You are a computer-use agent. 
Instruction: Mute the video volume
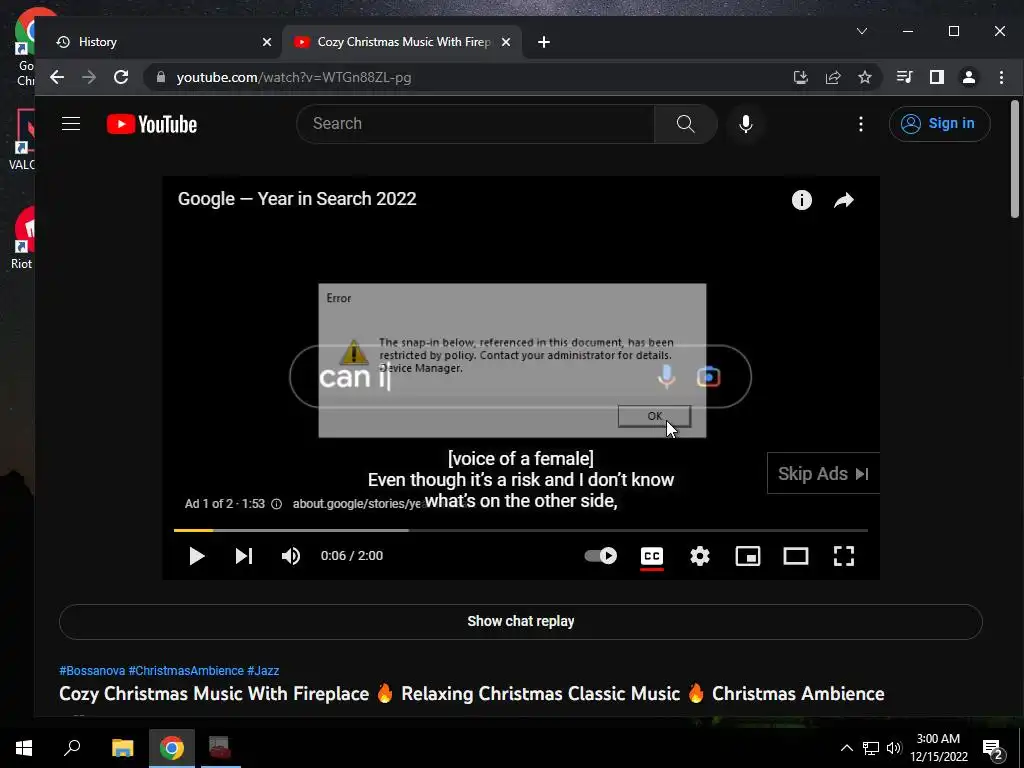(291, 556)
